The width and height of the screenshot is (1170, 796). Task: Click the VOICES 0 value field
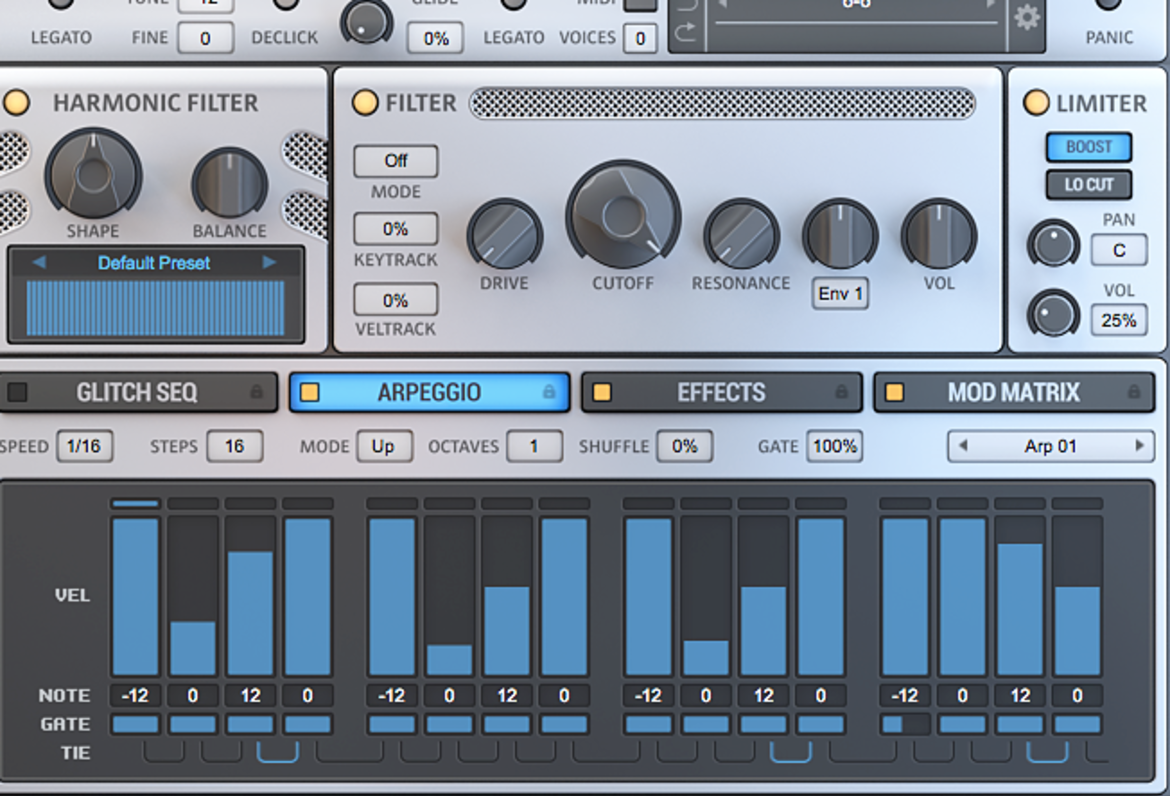(x=639, y=38)
